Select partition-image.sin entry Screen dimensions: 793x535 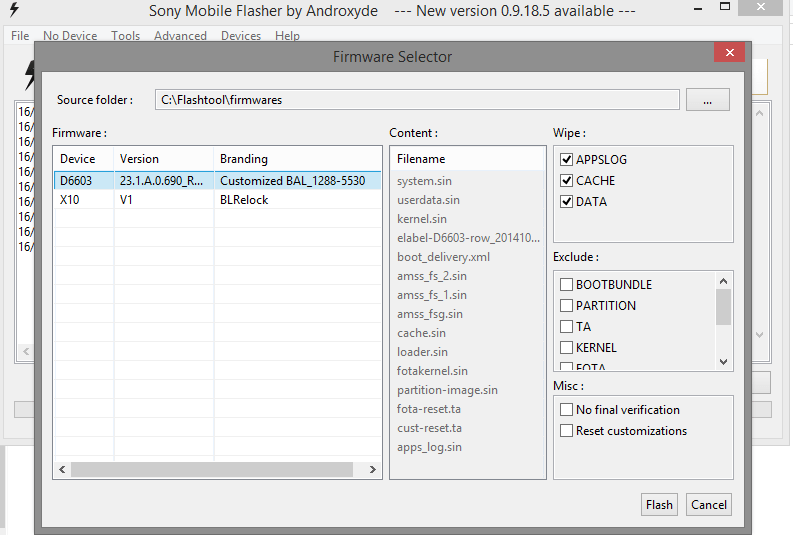(x=448, y=390)
